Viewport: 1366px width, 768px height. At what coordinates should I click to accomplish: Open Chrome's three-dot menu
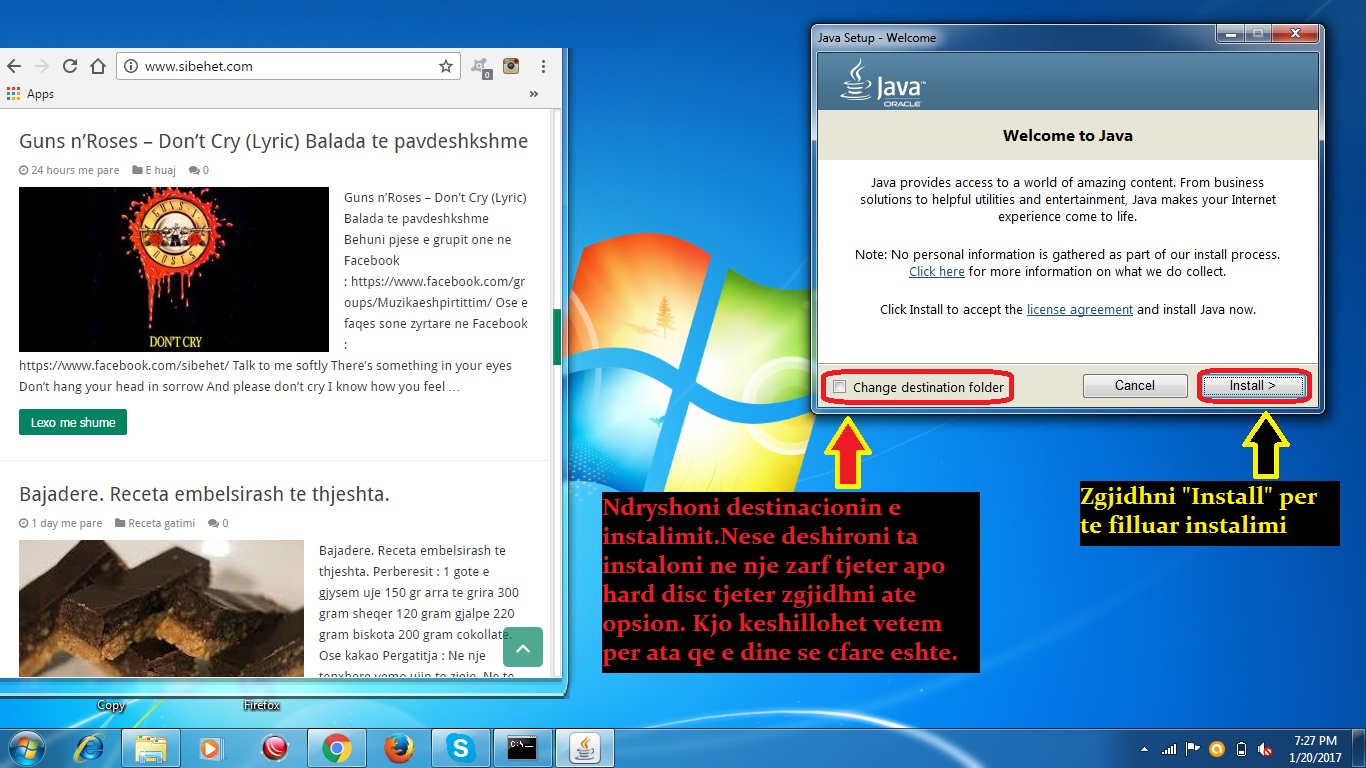click(x=543, y=66)
